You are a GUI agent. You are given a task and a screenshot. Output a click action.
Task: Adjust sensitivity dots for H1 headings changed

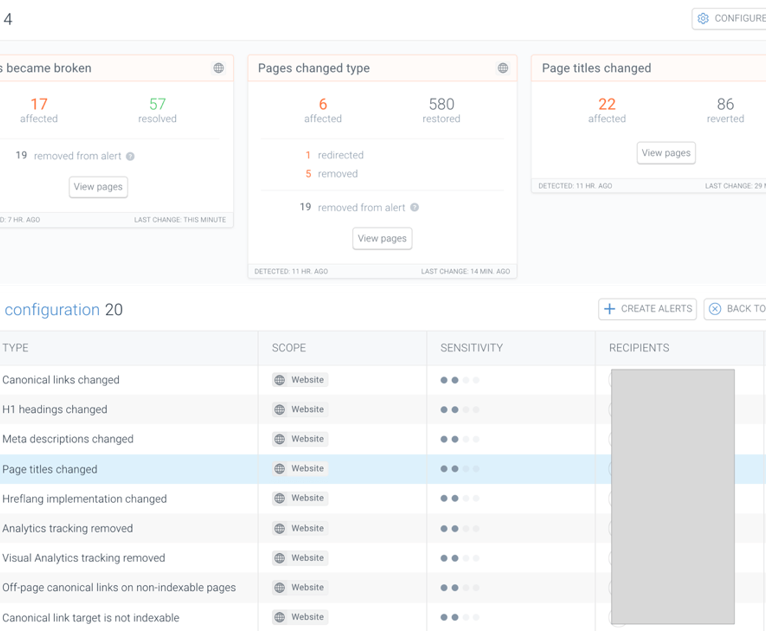[x=458, y=410]
